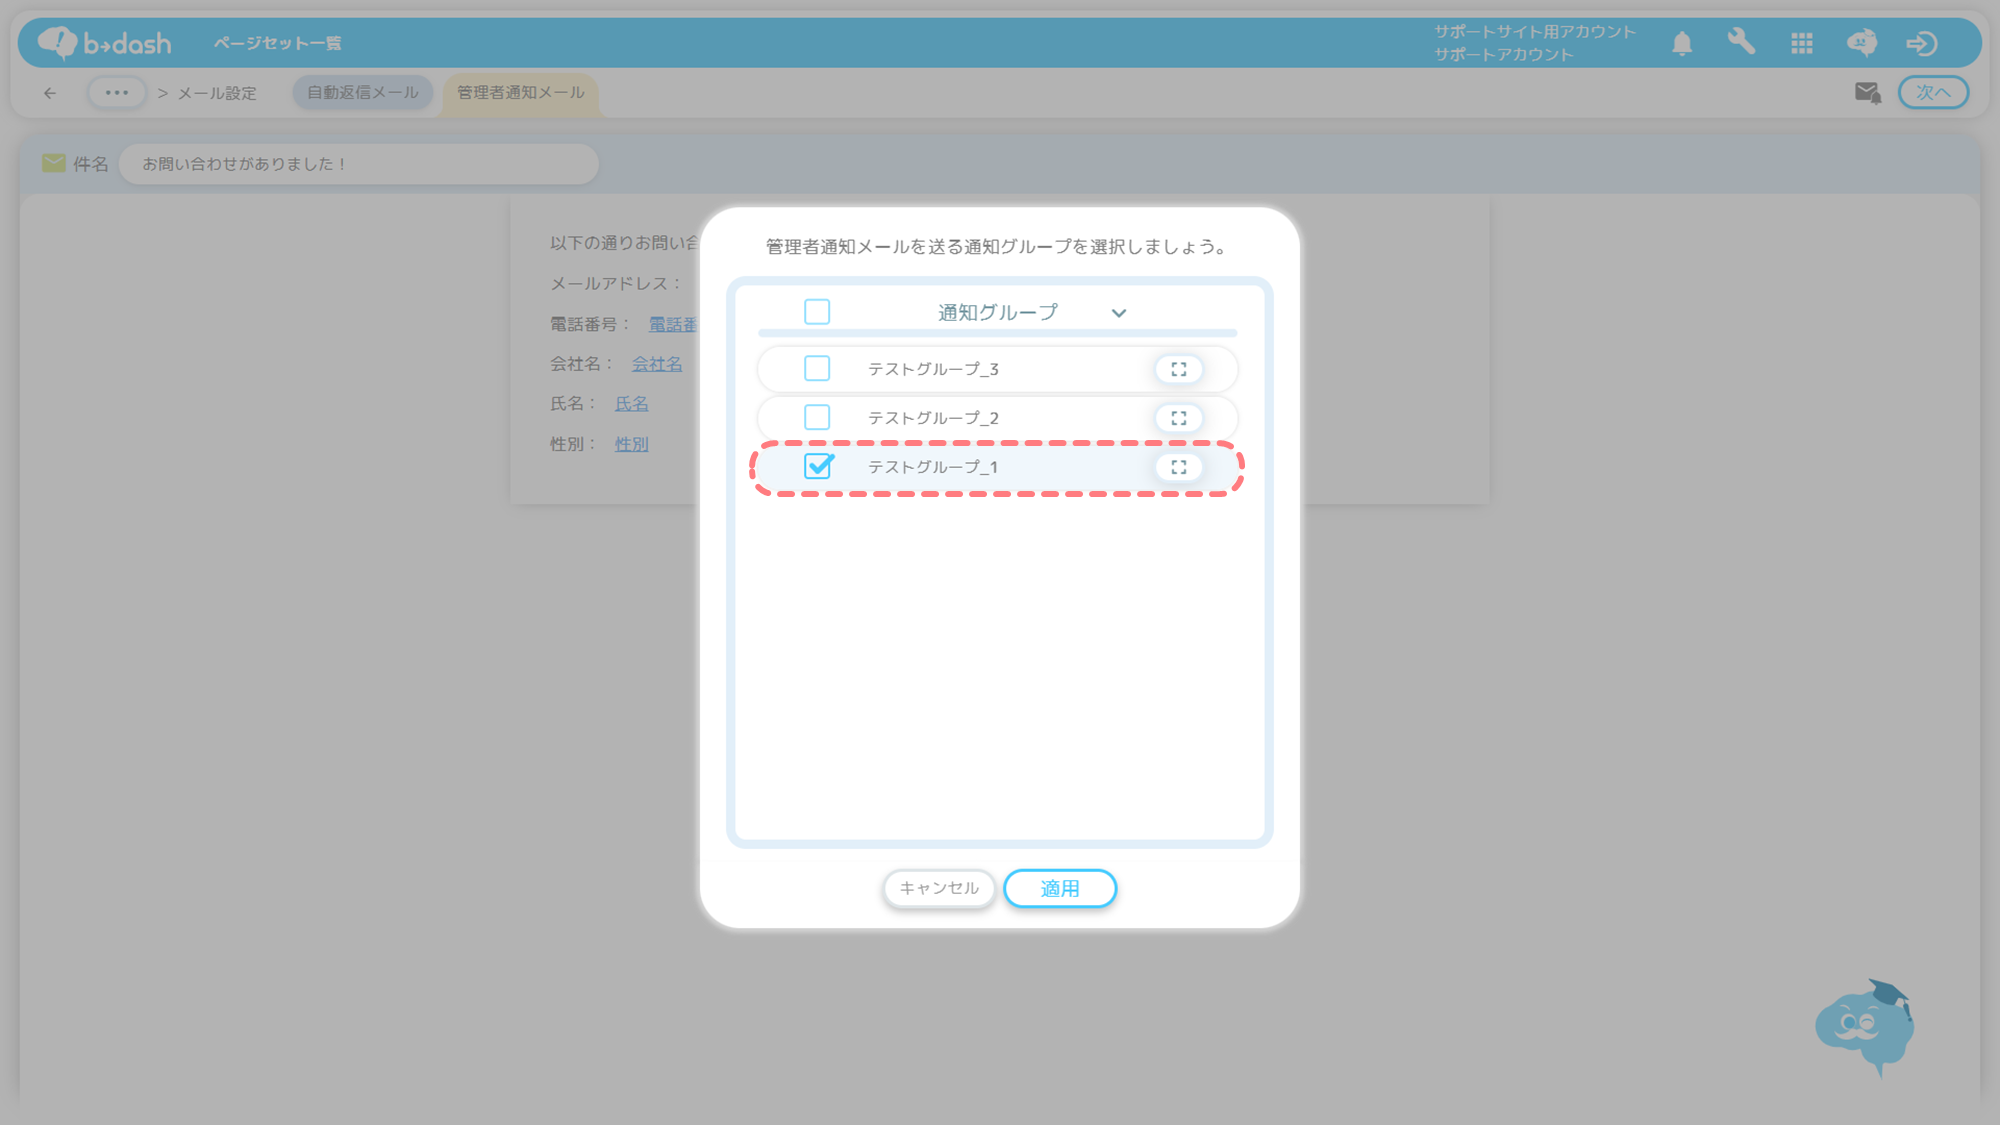Toggle the select-all 通知グループ header checkbox
Image resolution: width=2000 pixels, height=1125 pixels.
817,312
